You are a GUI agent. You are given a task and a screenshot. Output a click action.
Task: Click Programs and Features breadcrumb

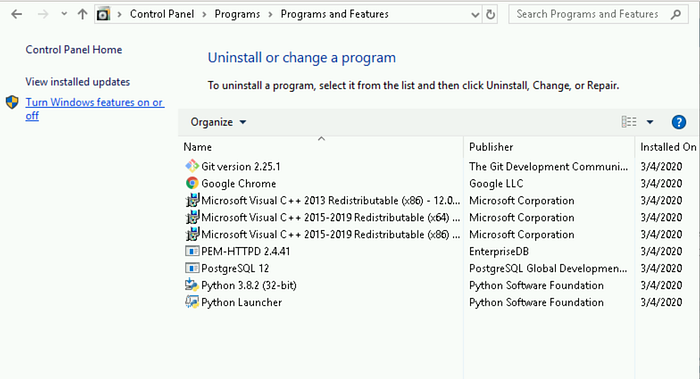coord(334,14)
